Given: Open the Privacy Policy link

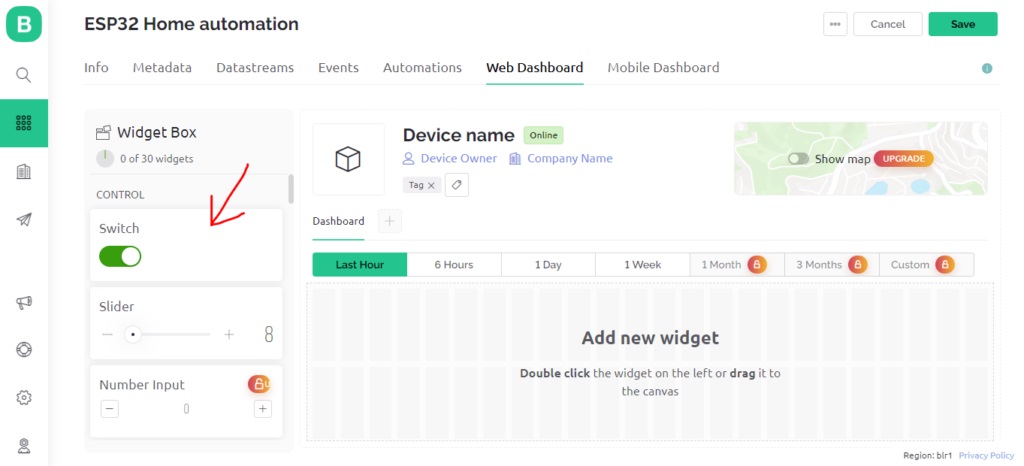Looking at the screenshot, I should [x=987, y=456].
